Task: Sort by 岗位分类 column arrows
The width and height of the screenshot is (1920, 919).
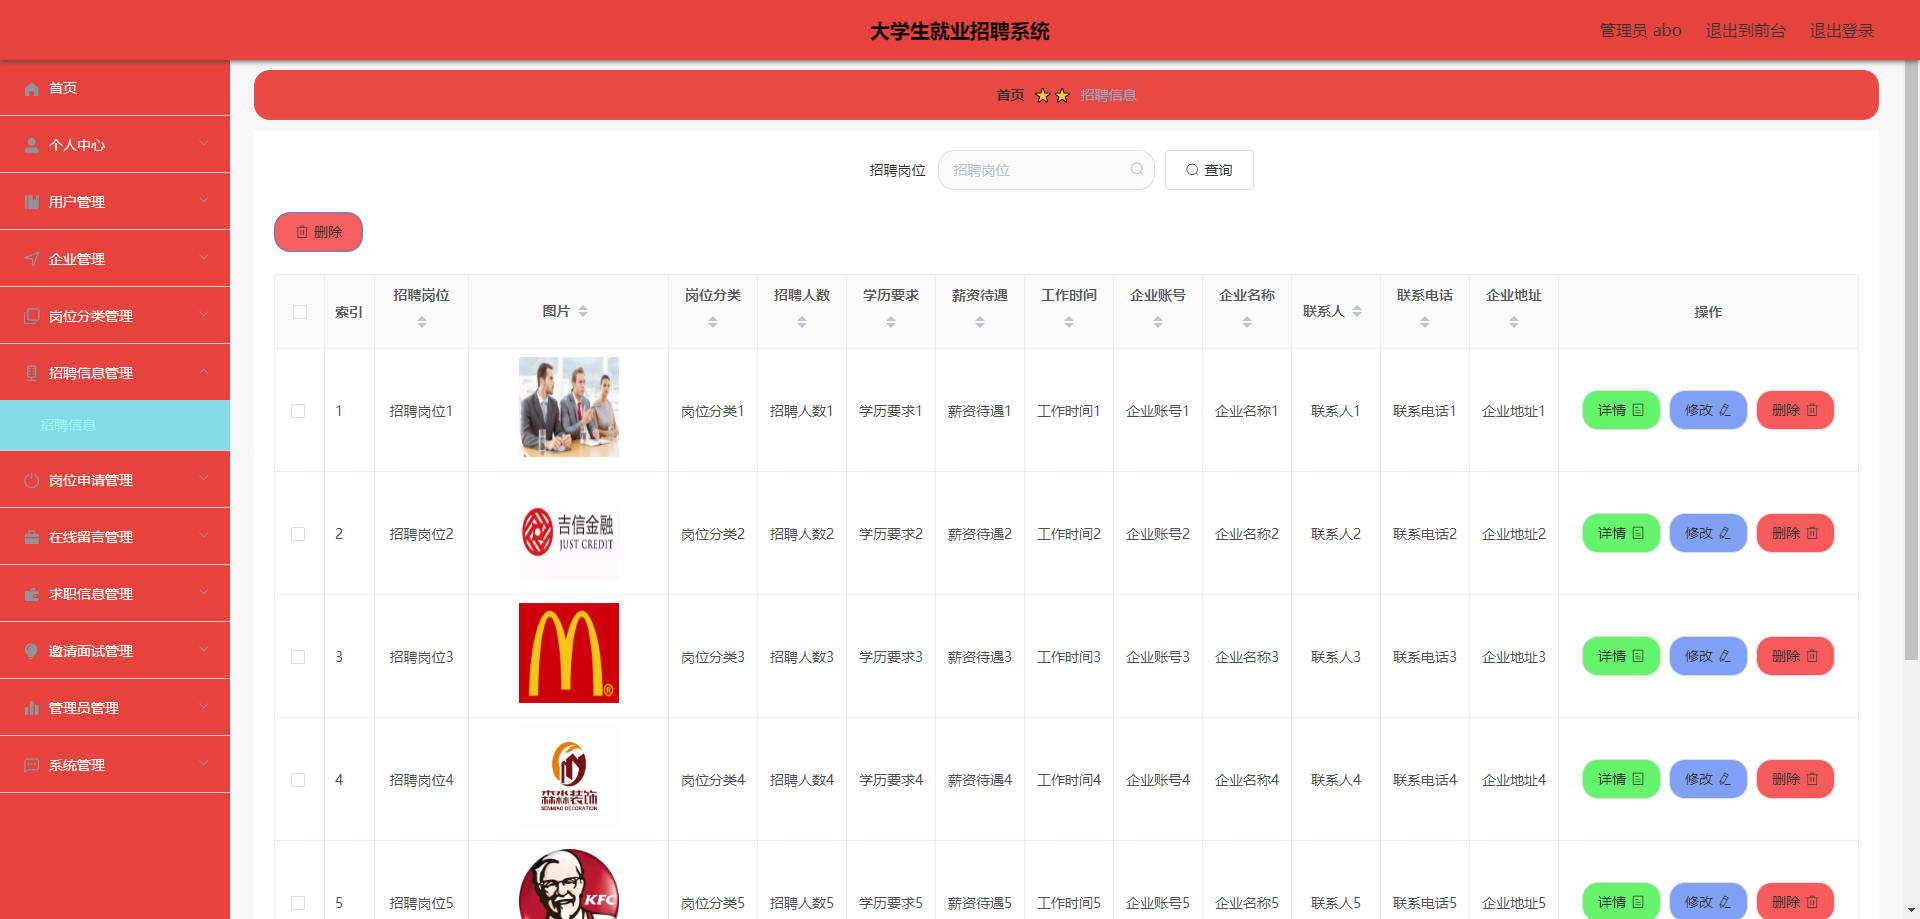Action: (713, 322)
